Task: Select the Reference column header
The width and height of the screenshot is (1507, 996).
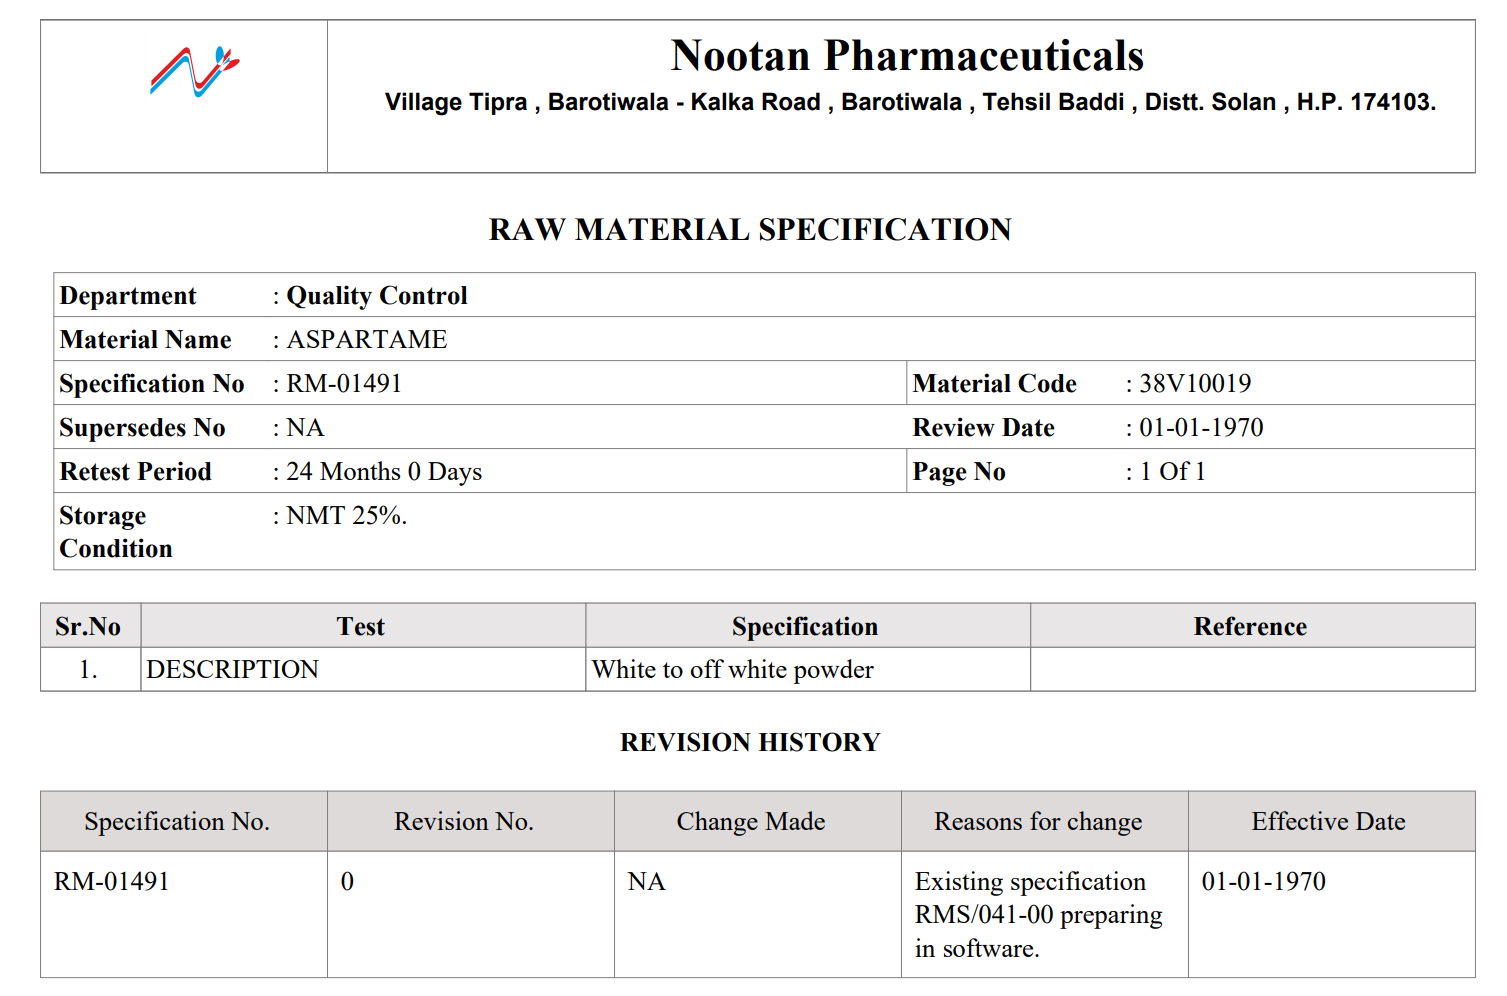Action: coord(1250,627)
